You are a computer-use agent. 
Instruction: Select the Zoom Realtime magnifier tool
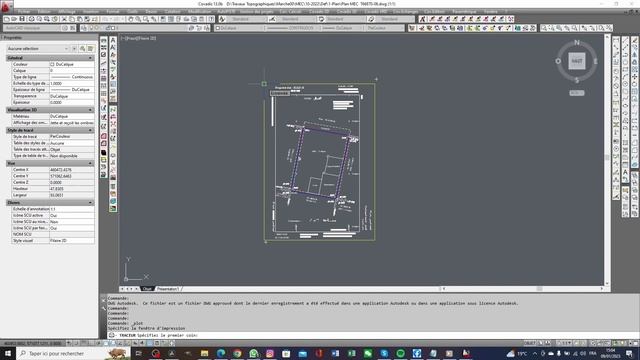[138, 19]
